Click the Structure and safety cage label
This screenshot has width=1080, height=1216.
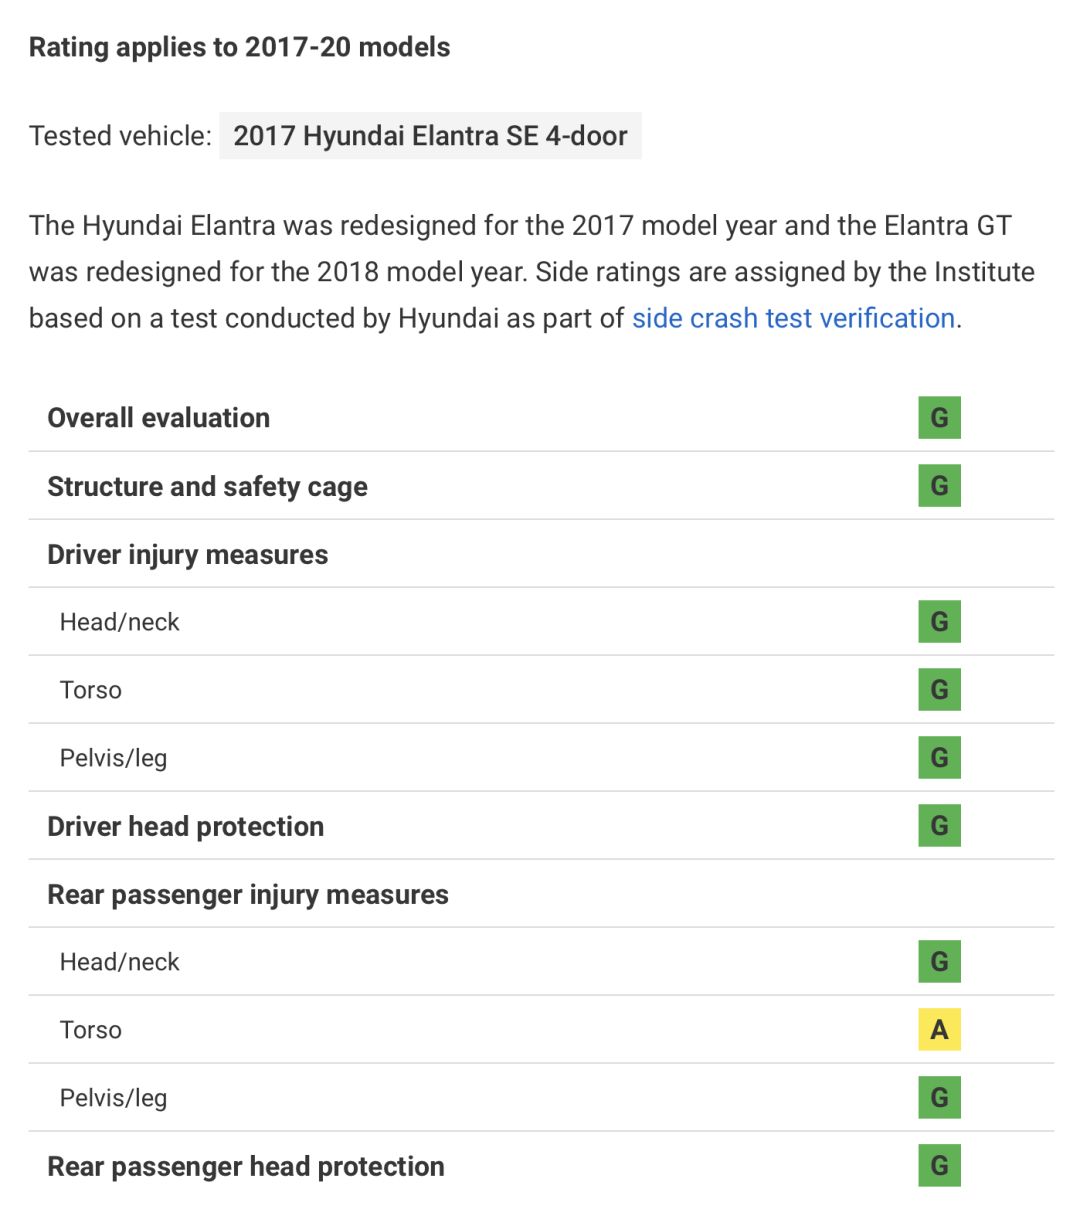[x=207, y=487]
